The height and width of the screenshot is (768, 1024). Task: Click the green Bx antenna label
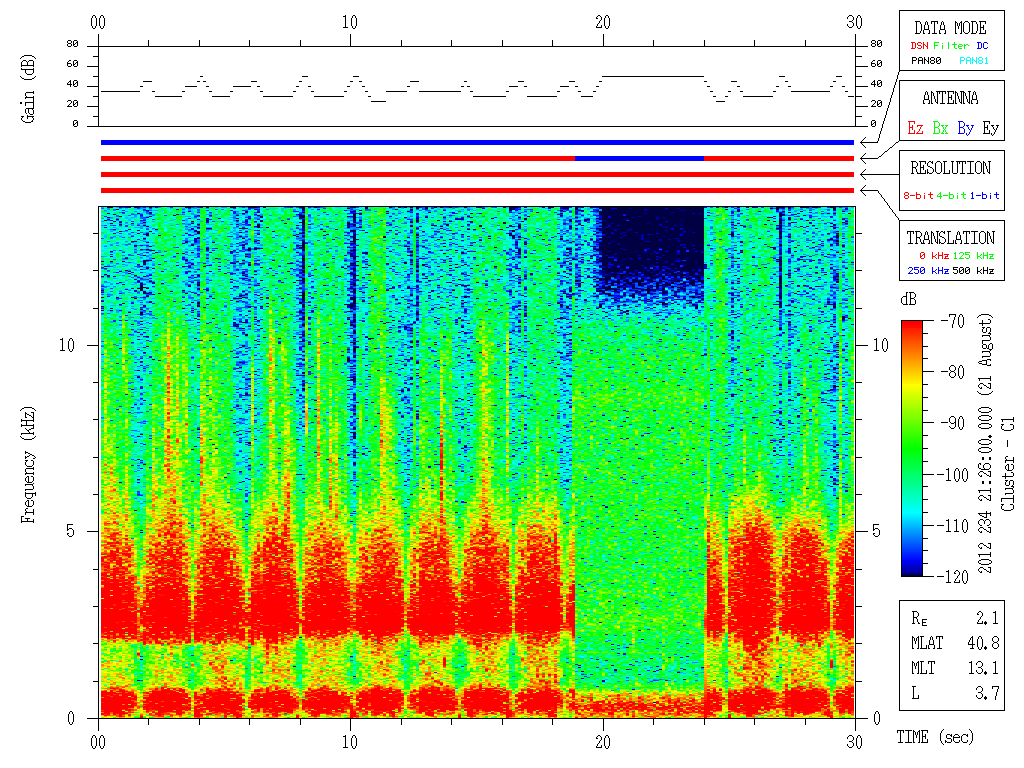tap(940, 128)
